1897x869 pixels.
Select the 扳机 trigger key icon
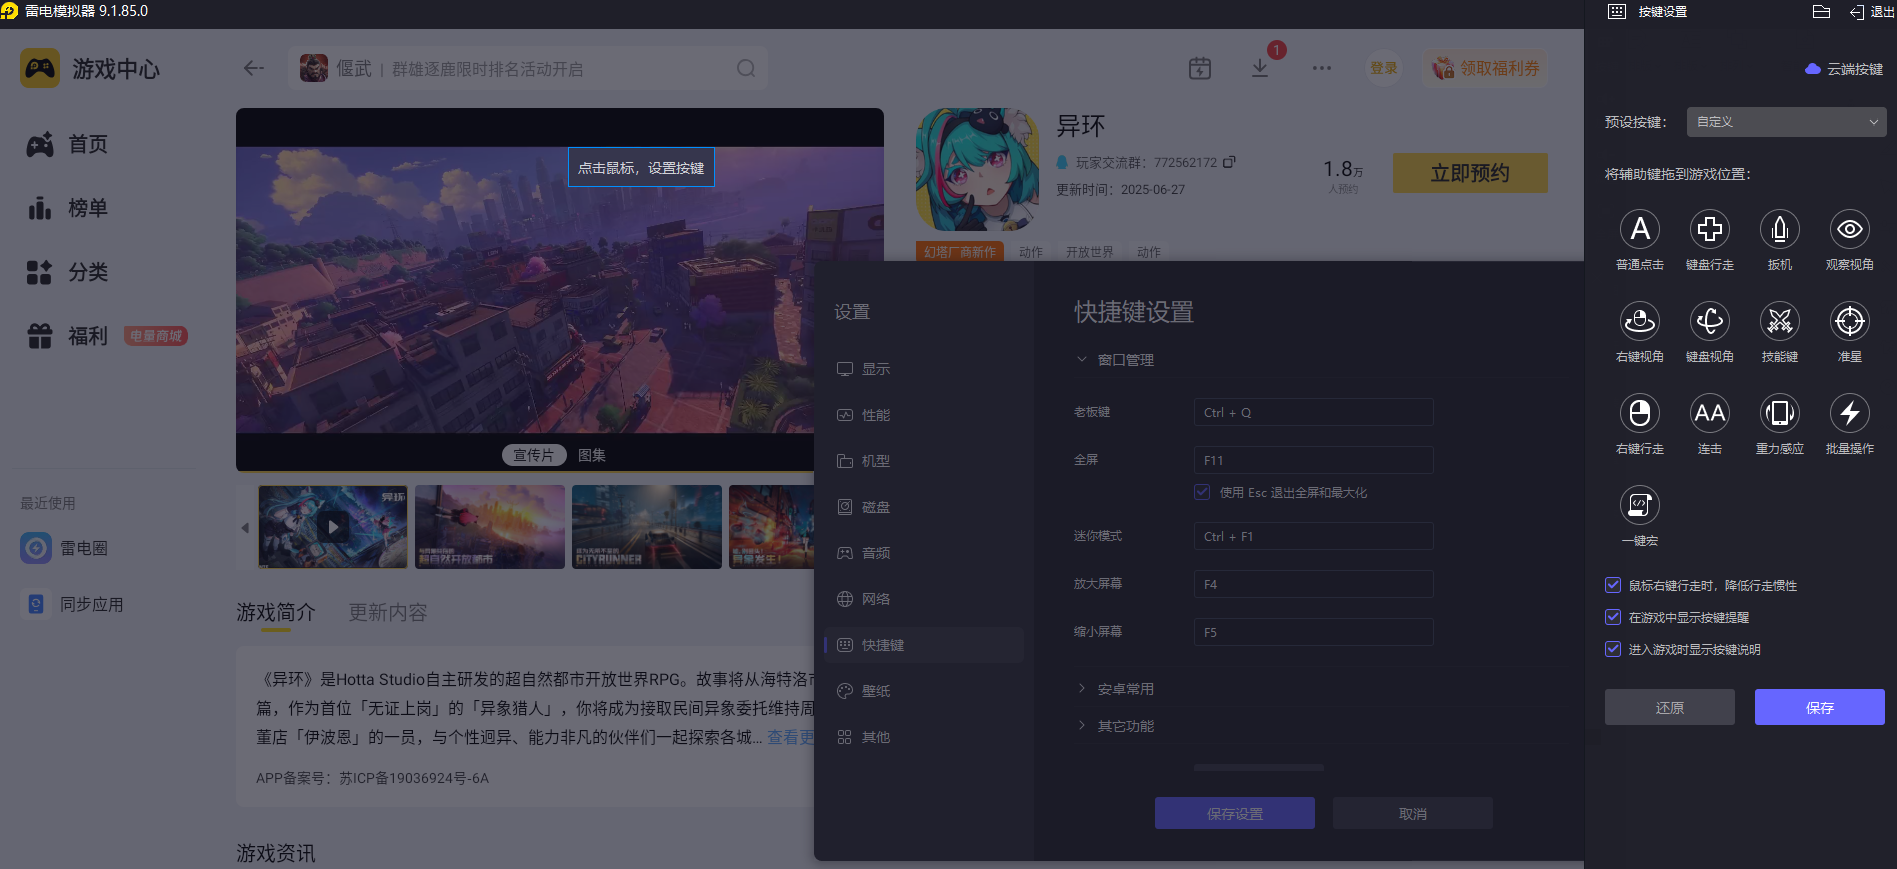tap(1780, 229)
